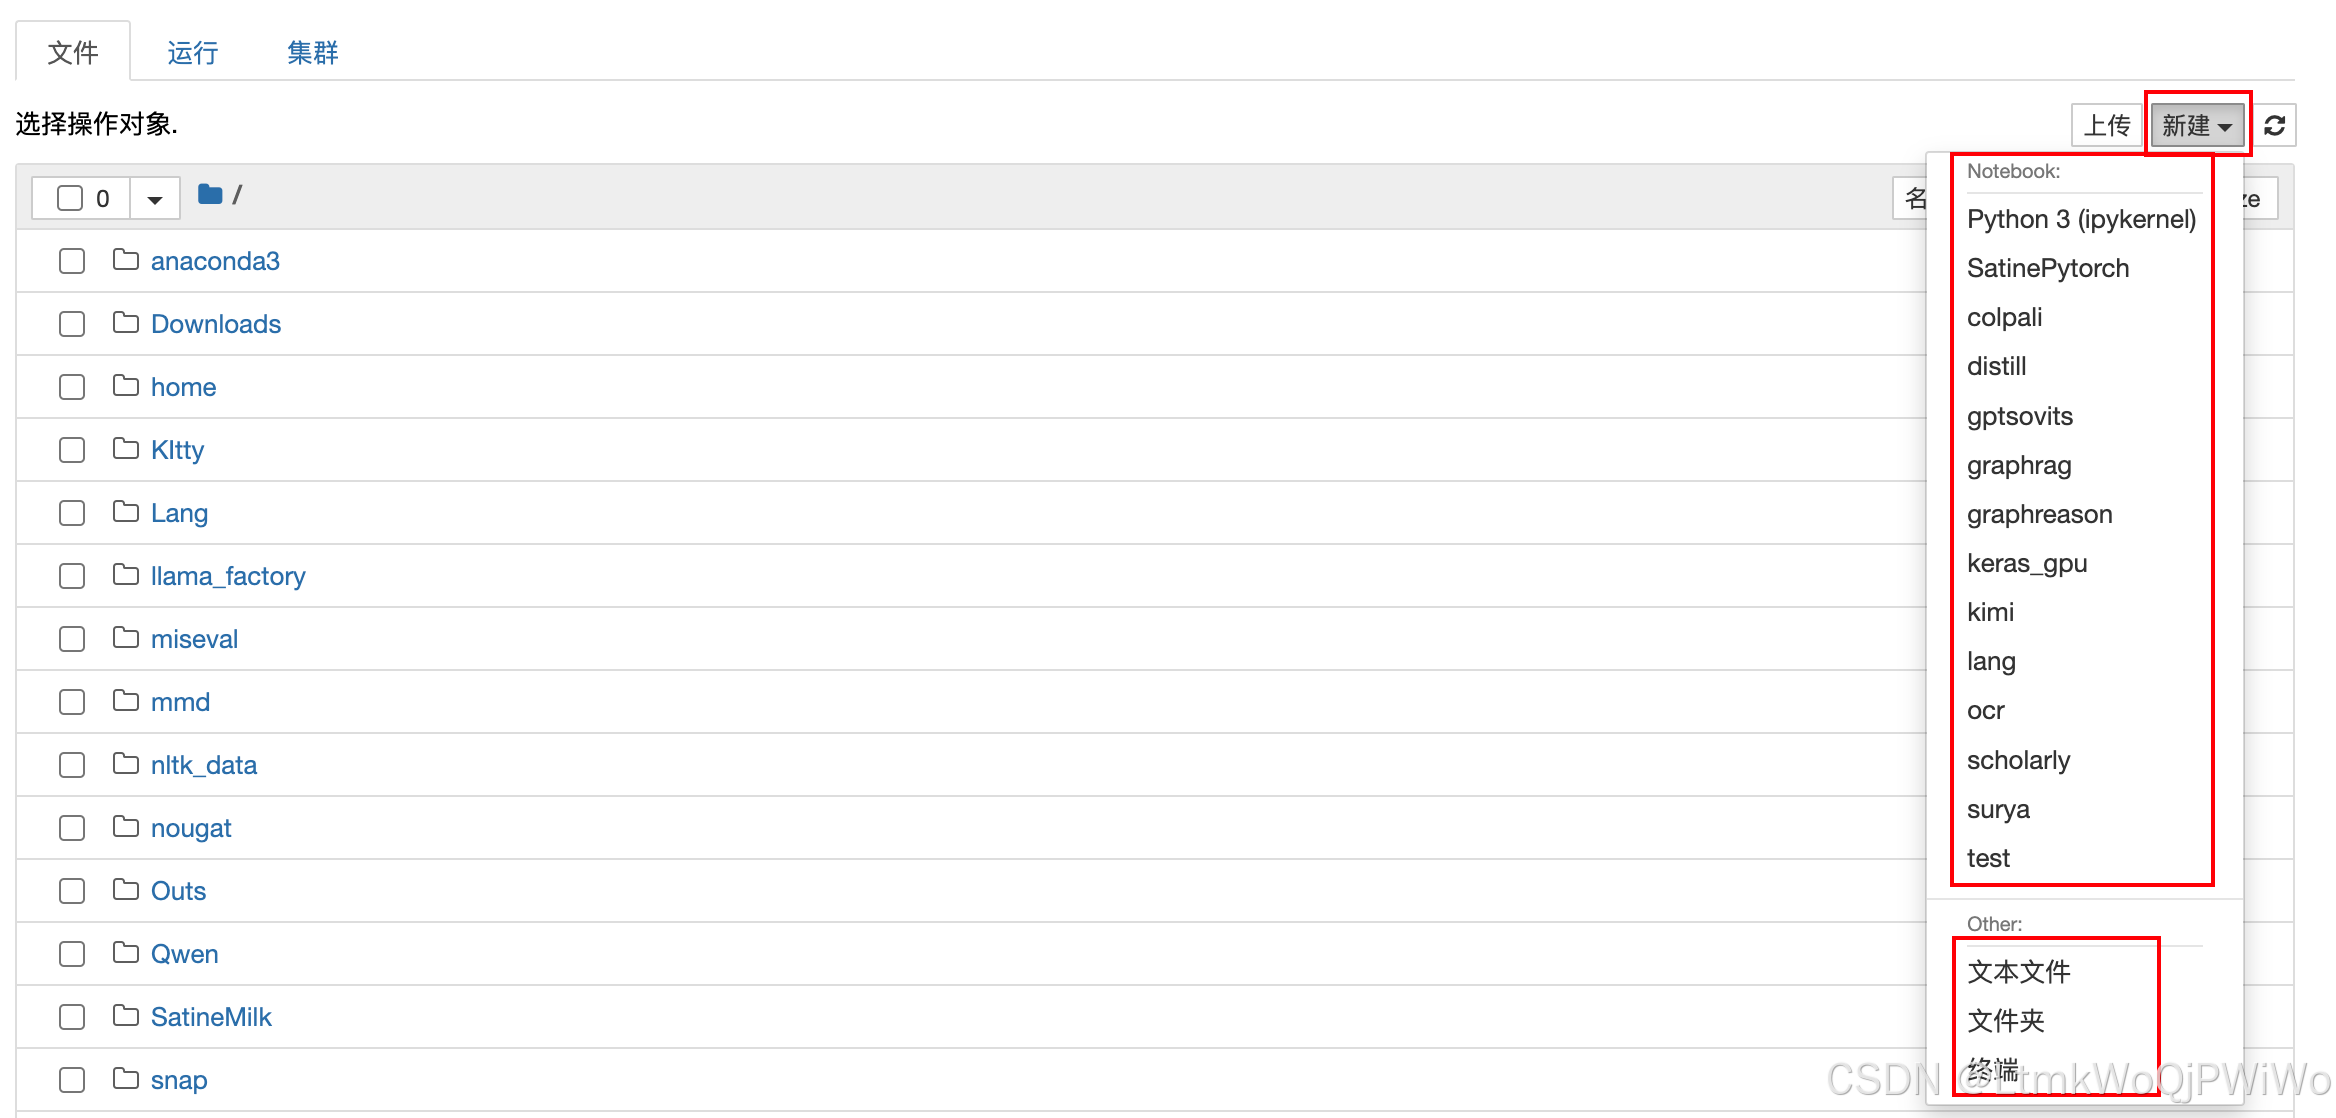The height and width of the screenshot is (1118, 2336).
Task: Click the folder icon beside Qwen
Action: (x=124, y=953)
